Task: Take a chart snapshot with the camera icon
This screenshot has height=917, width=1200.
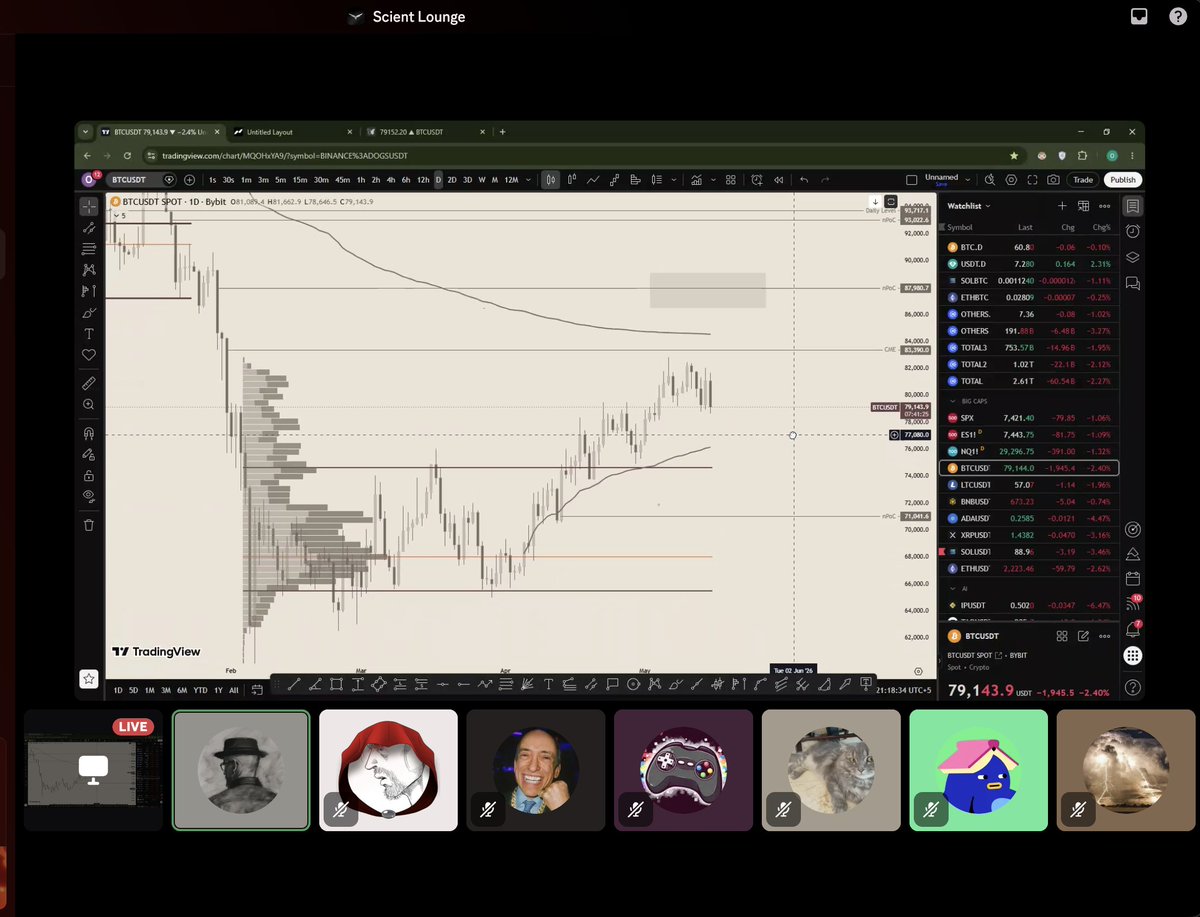Action: coord(1053,180)
